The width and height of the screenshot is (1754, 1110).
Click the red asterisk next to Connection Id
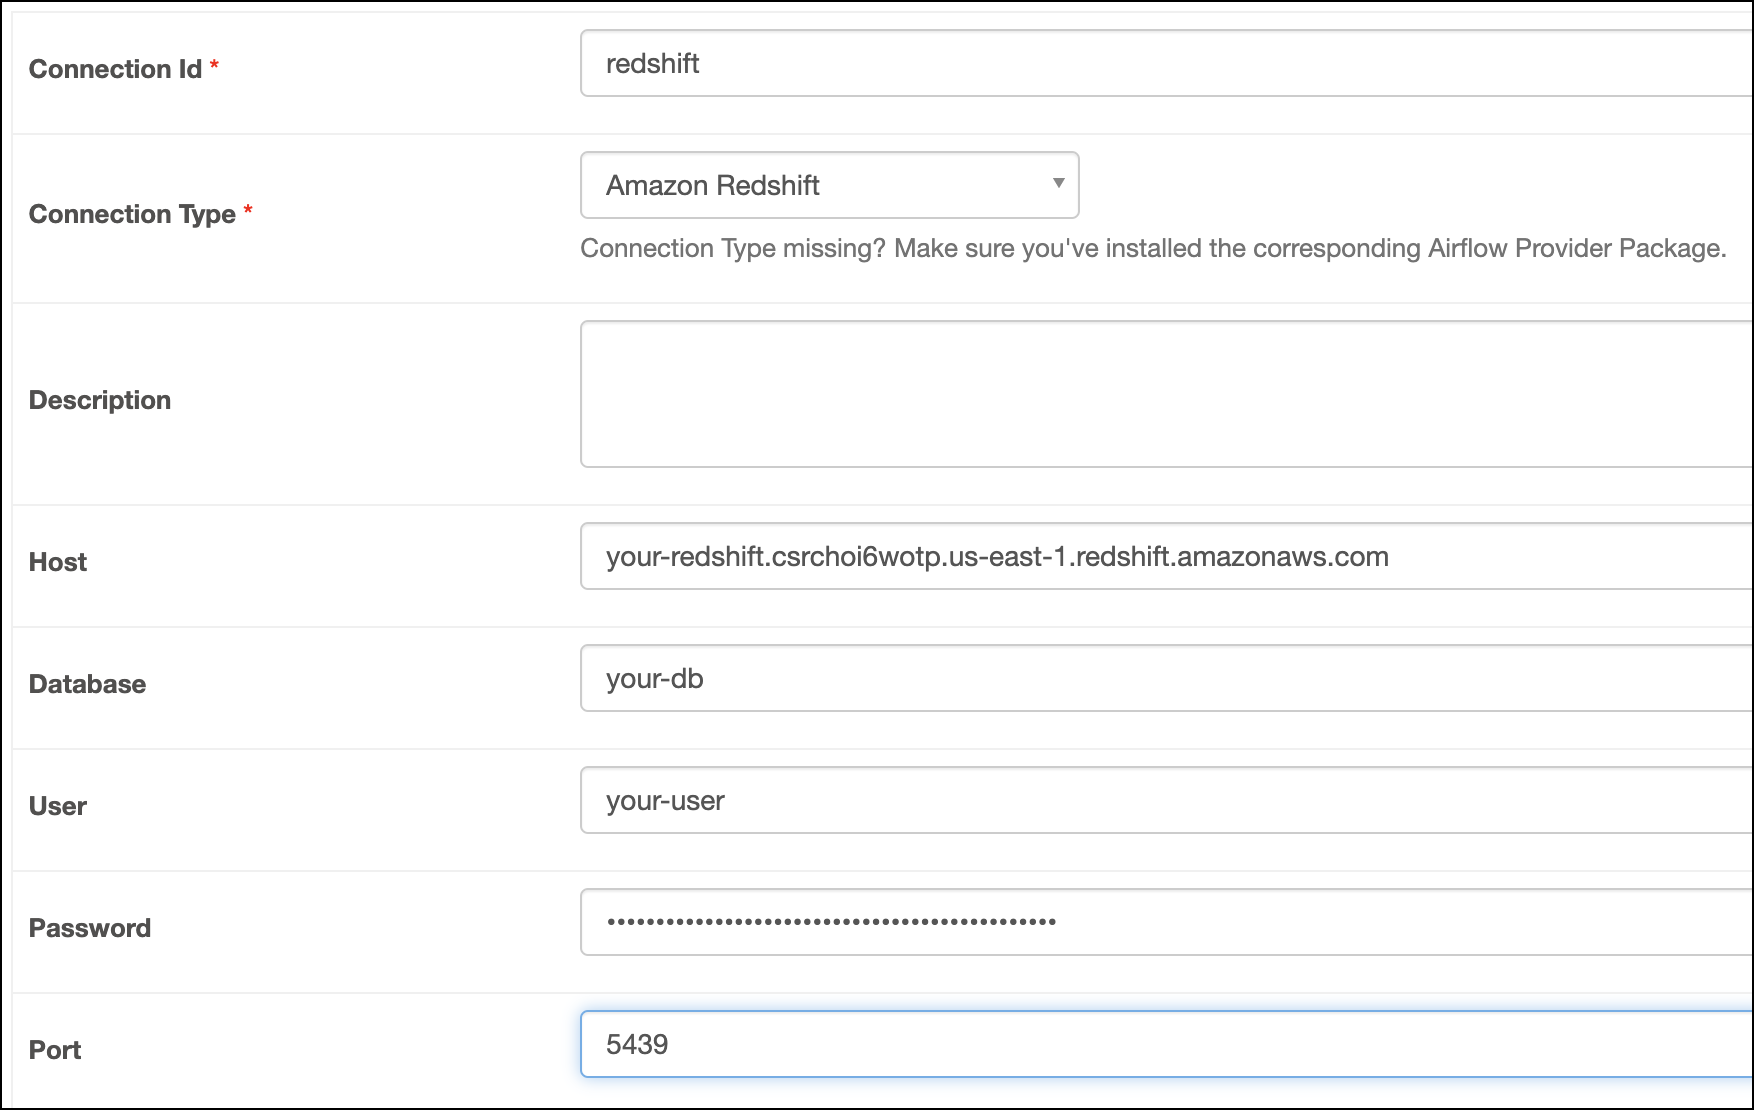[x=216, y=64]
